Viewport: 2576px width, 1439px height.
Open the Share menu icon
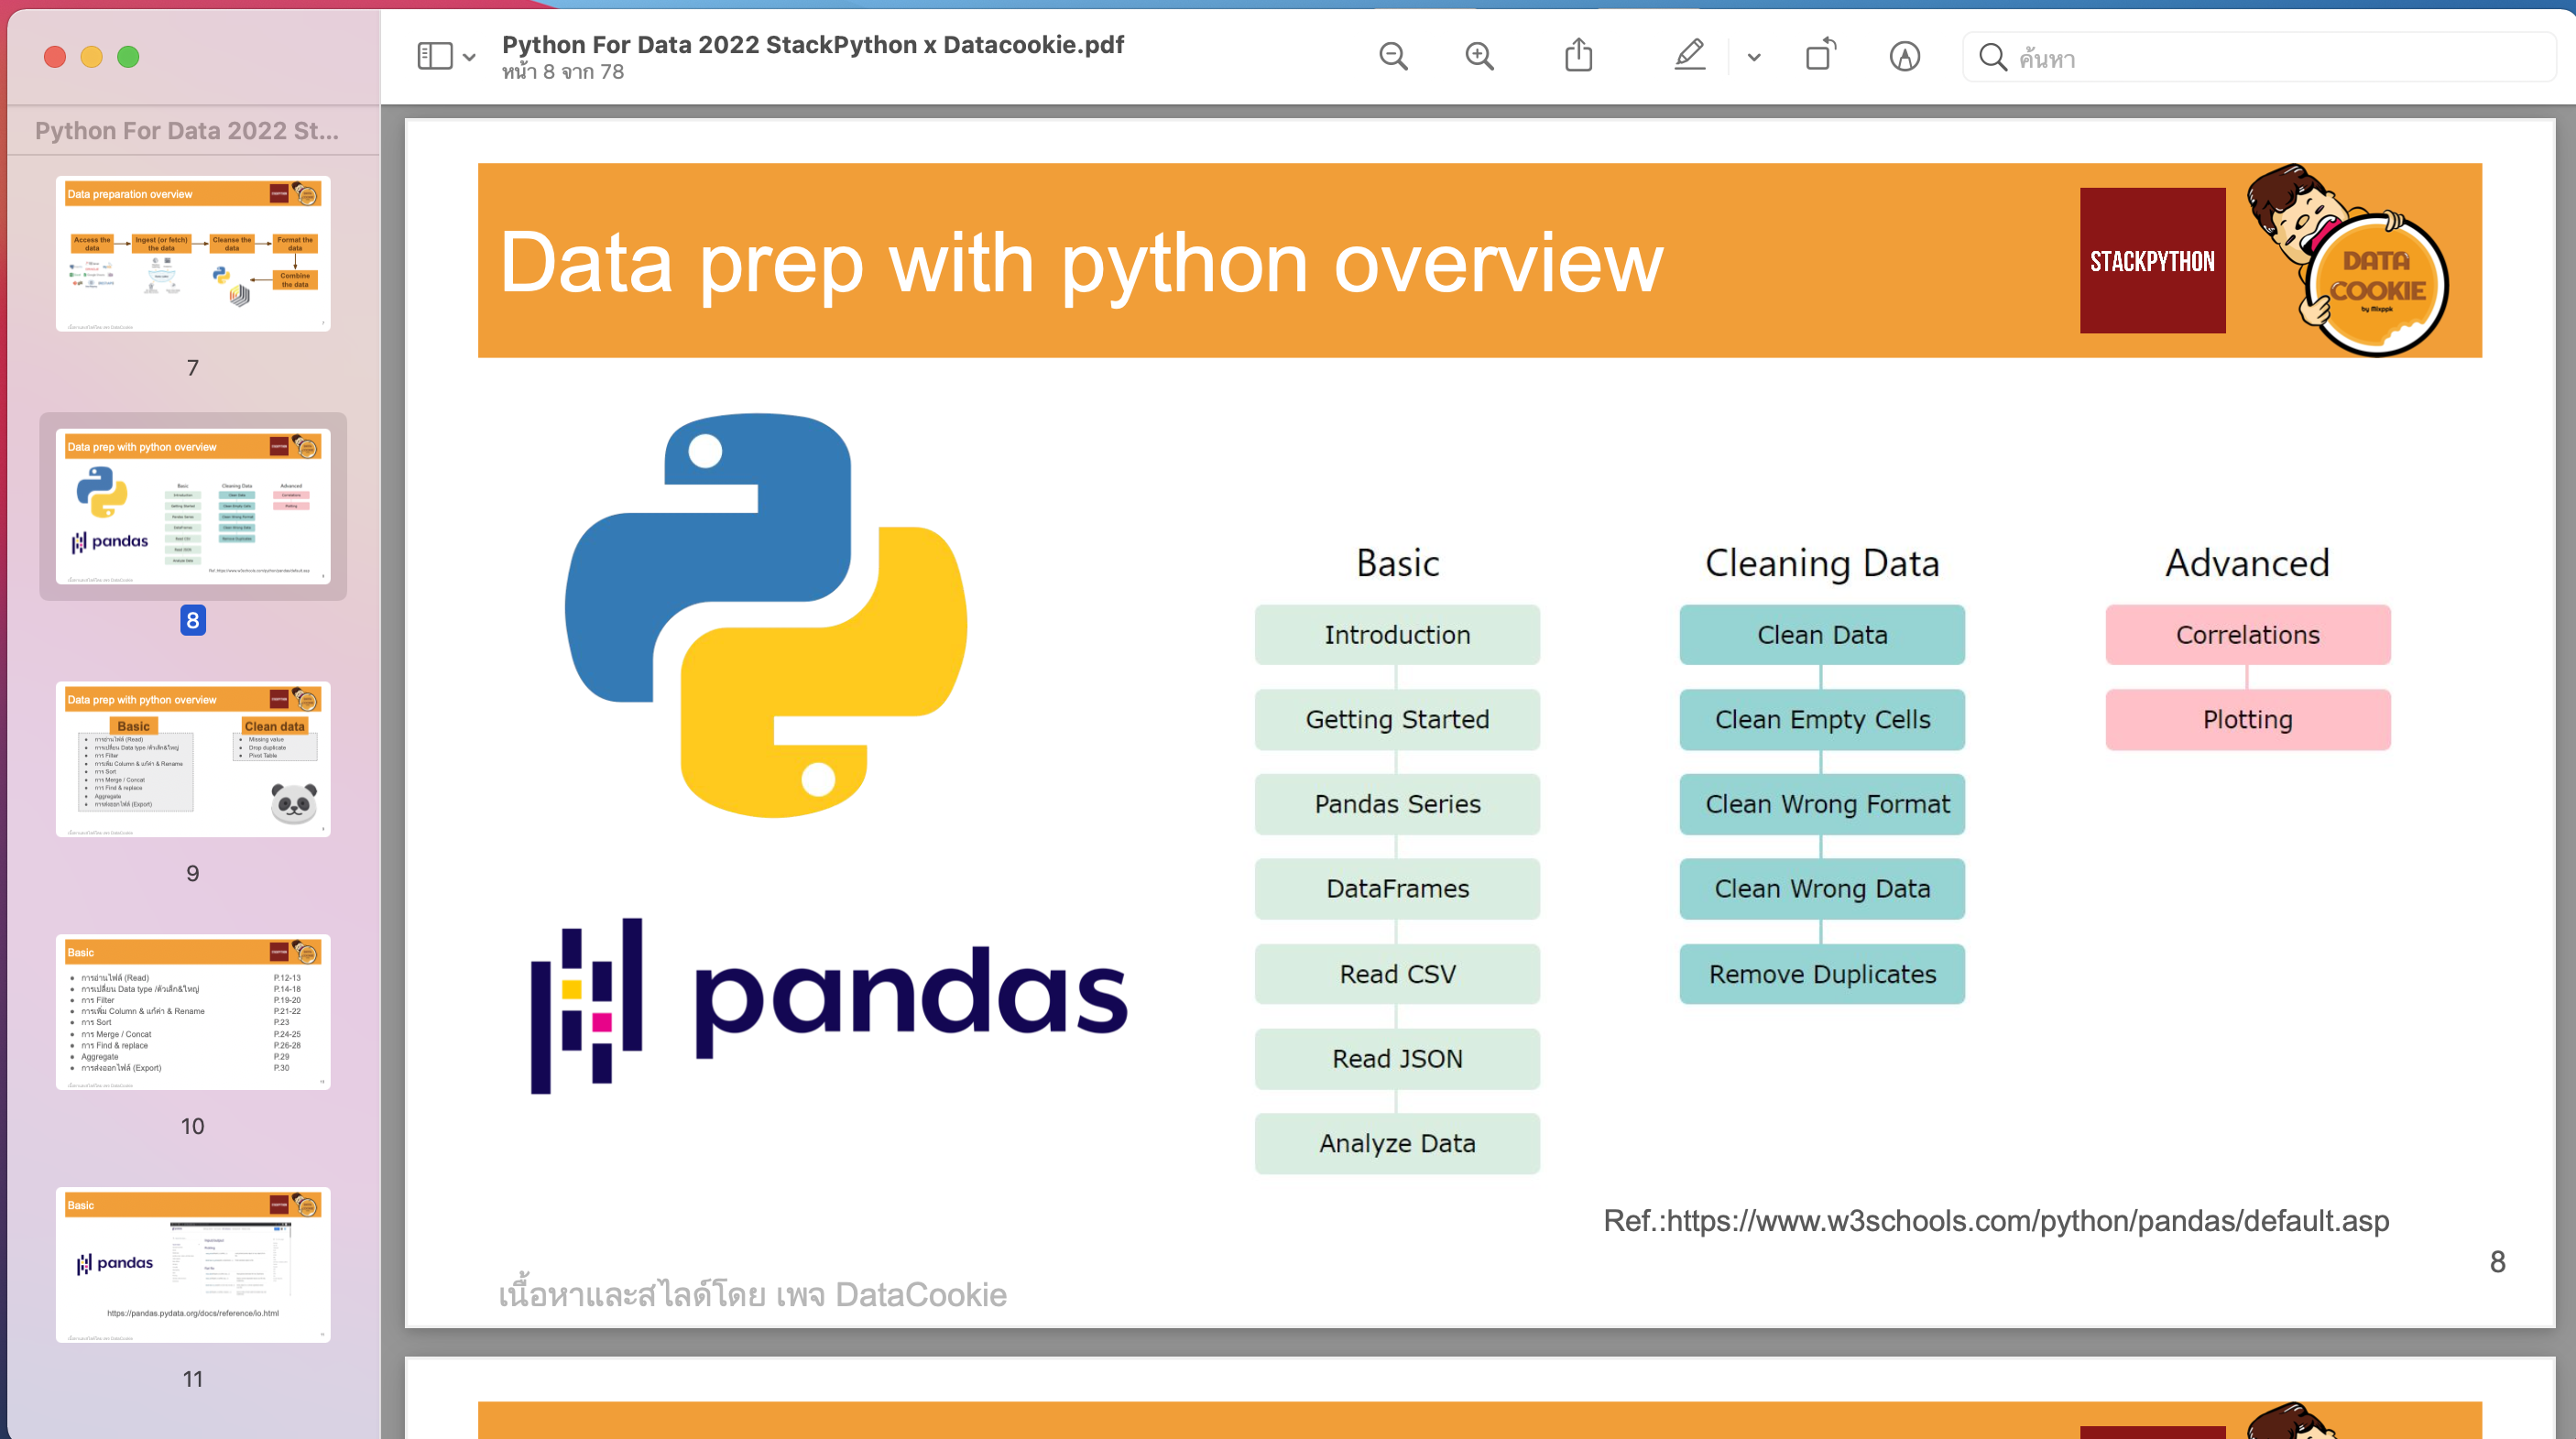click(1578, 55)
